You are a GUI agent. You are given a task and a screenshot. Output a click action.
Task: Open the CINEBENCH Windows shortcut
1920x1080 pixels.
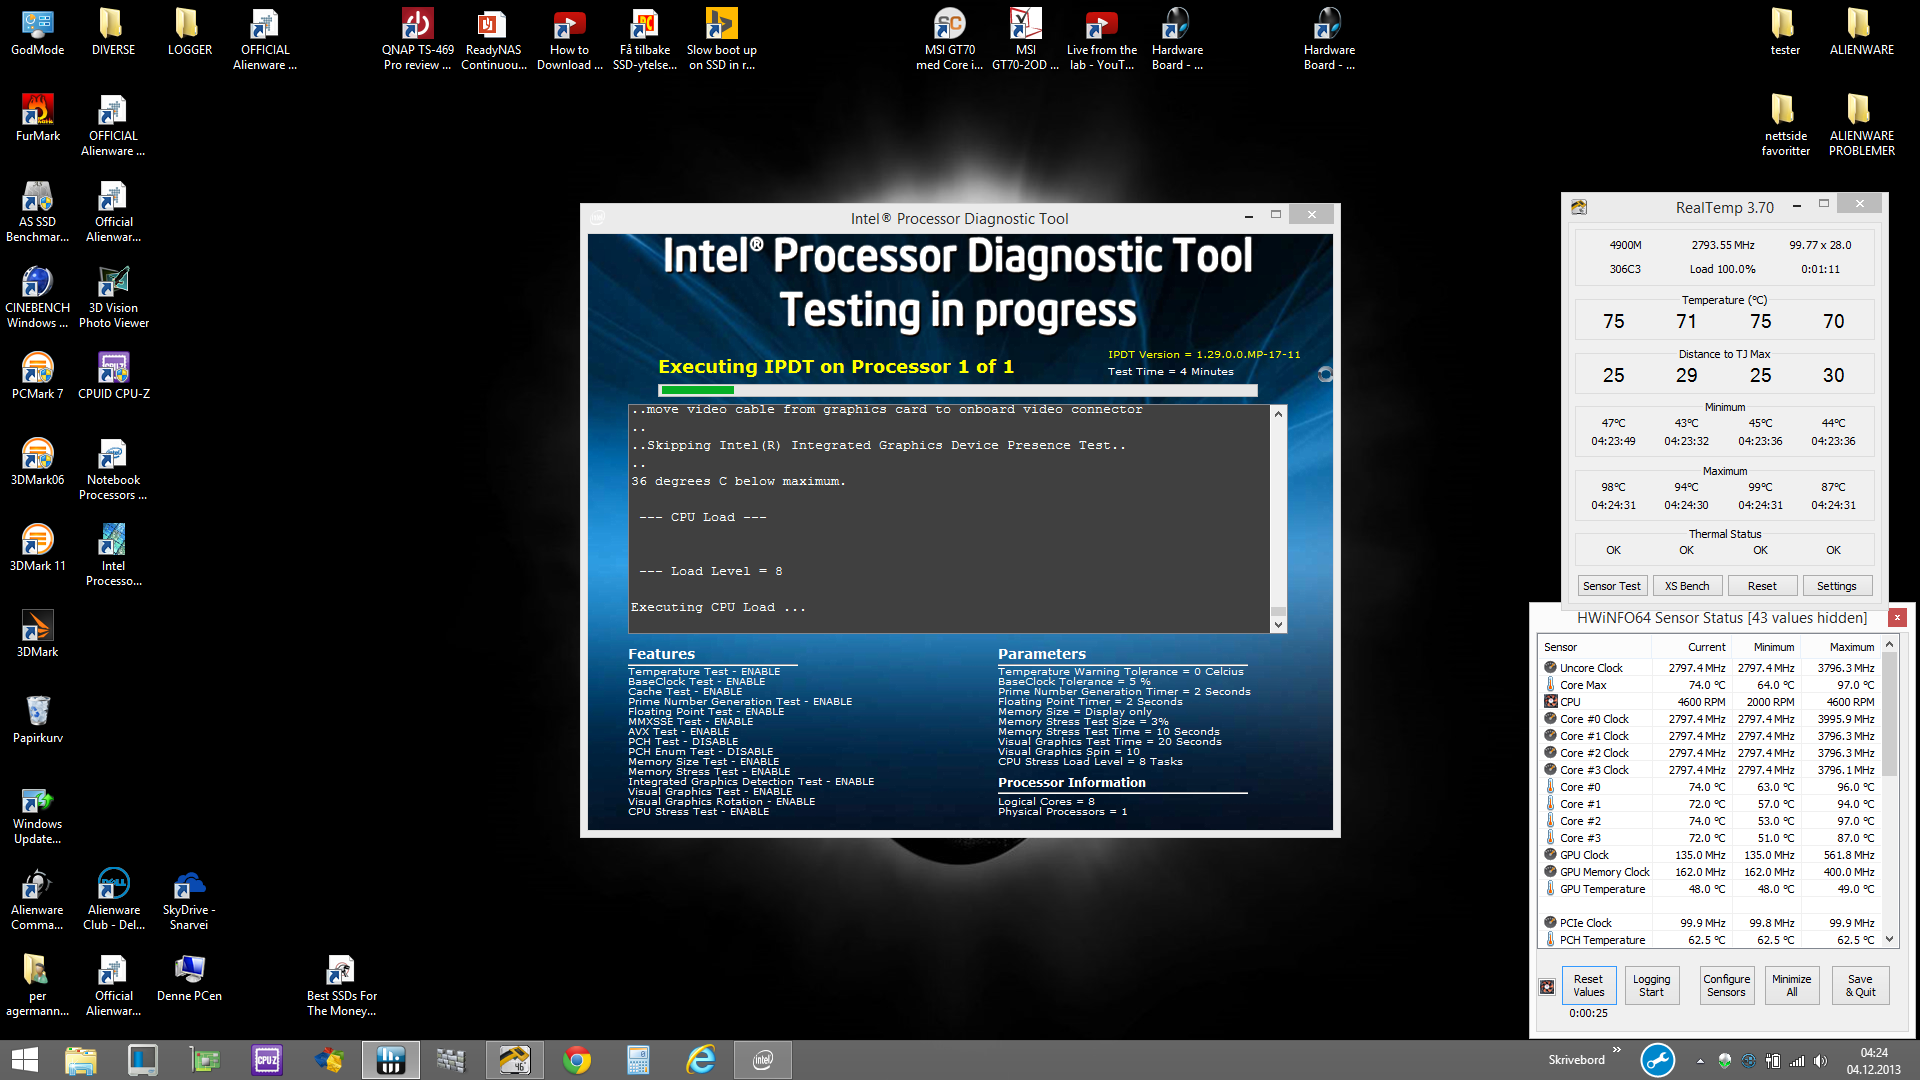point(37,298)
